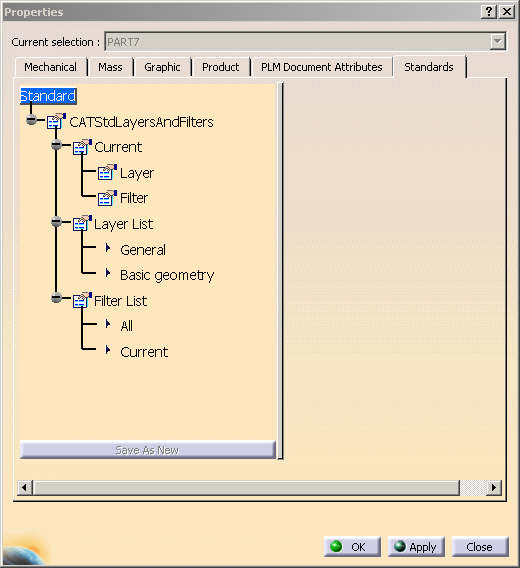Click the arrow marker beside Basic geometry
The image size is (520, 568).
point(108,273)
